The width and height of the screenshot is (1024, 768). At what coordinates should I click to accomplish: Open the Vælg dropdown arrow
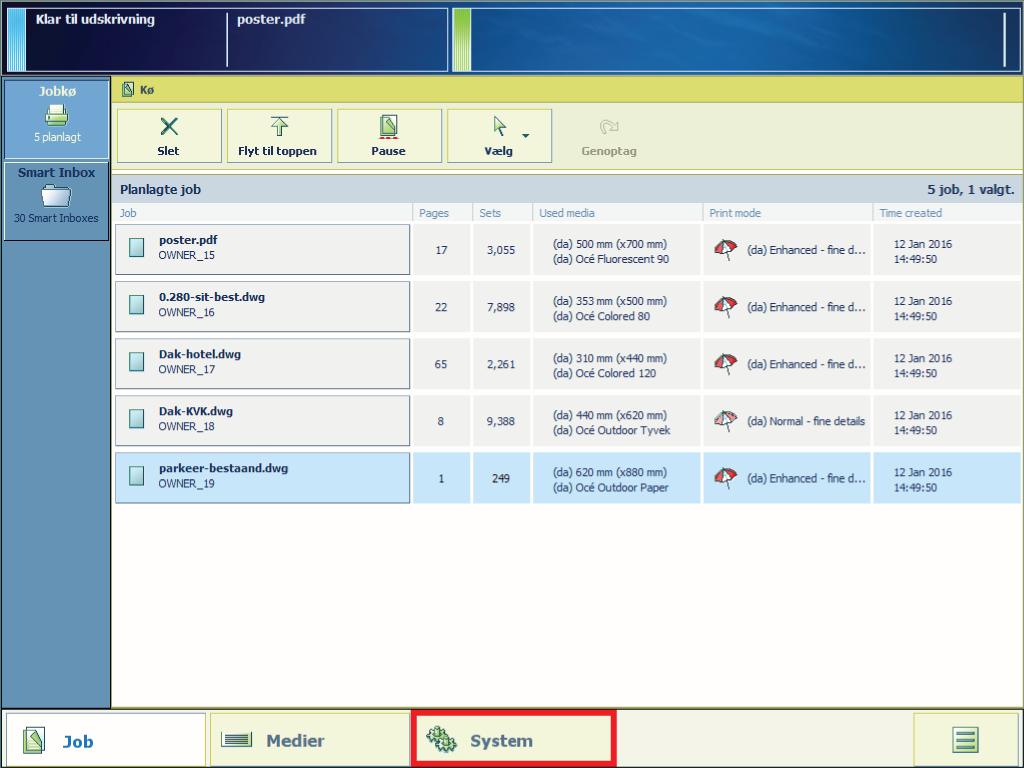point(526,136)
